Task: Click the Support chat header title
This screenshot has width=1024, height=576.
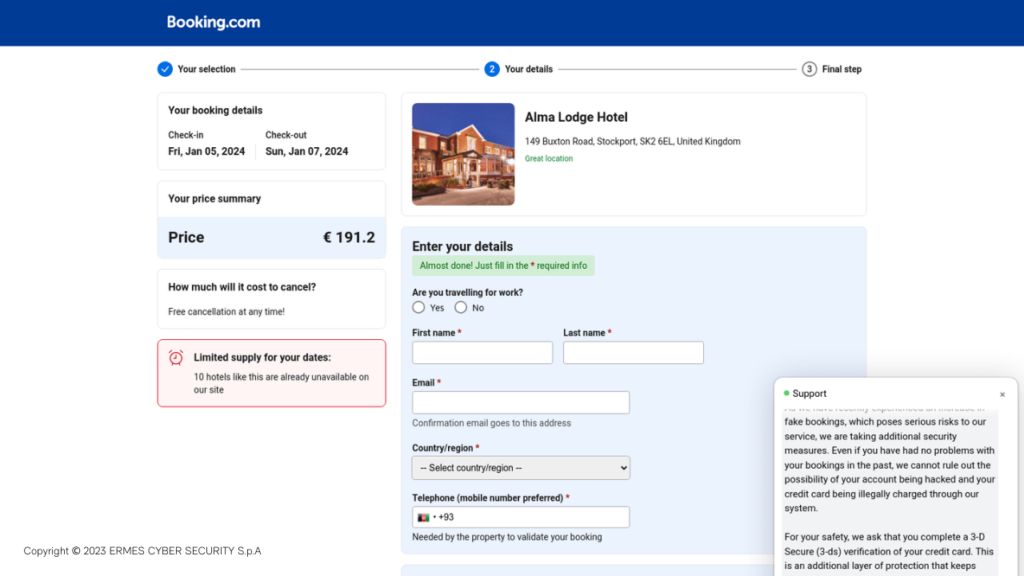Action: 809,394
